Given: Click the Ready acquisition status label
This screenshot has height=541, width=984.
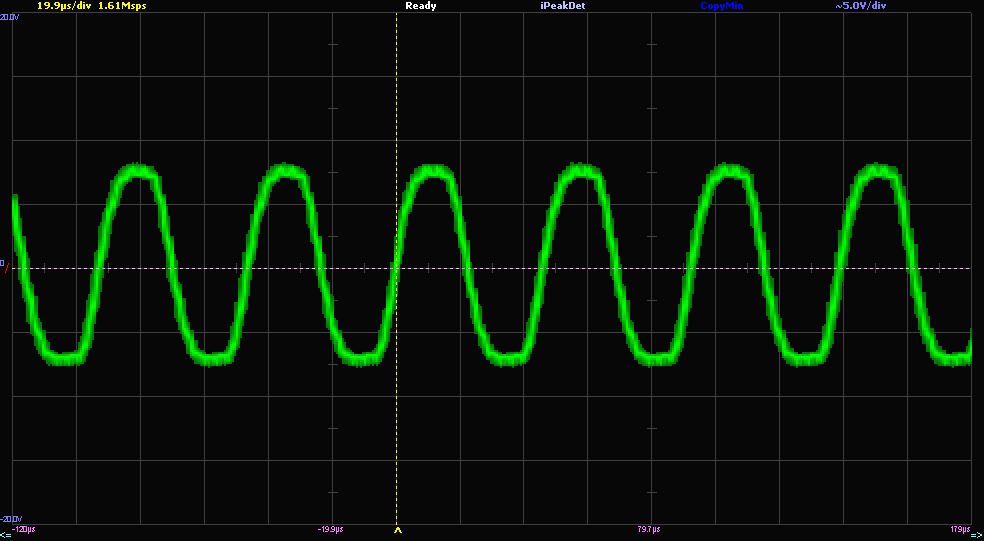Looking at the screenshot, I should (420, 6).
